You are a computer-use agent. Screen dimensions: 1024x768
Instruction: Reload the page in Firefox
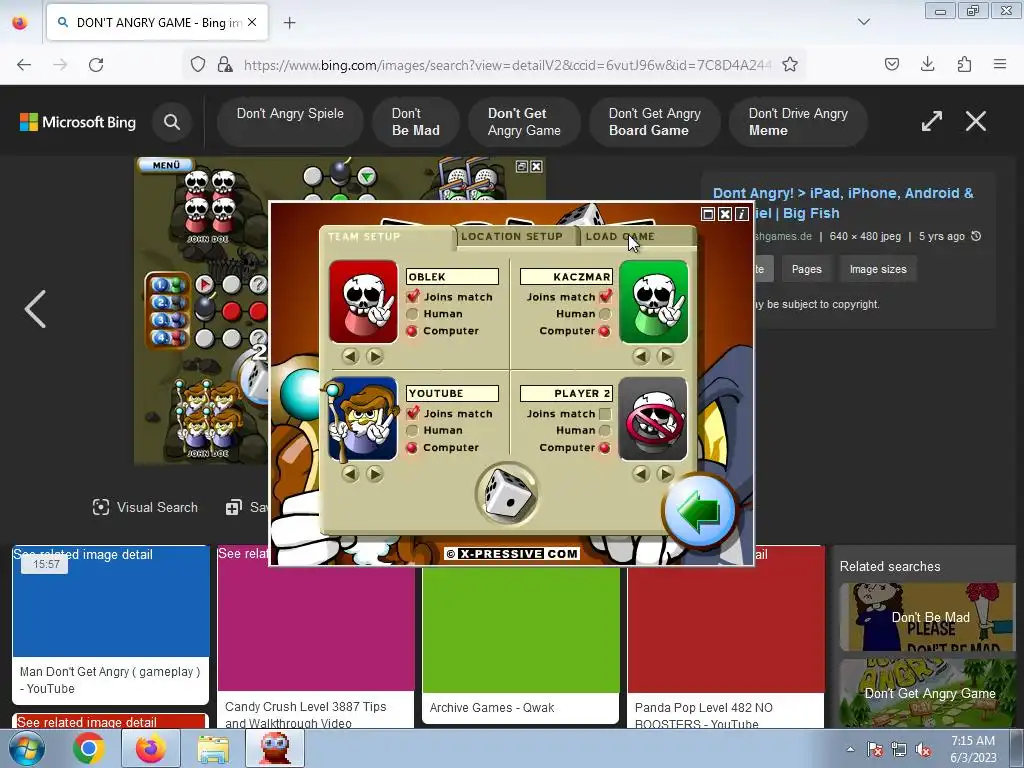pos(96,64)
